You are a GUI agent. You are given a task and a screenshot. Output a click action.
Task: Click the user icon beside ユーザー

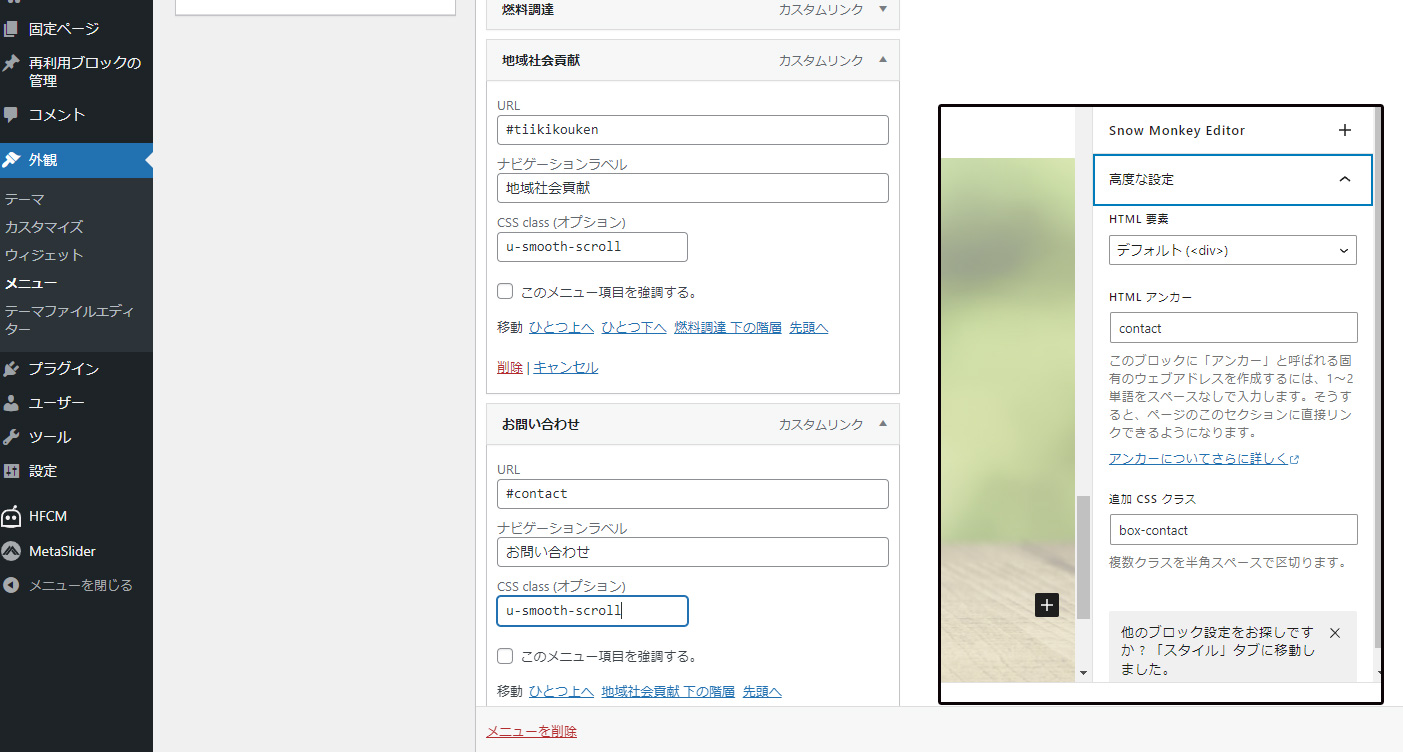11,403
